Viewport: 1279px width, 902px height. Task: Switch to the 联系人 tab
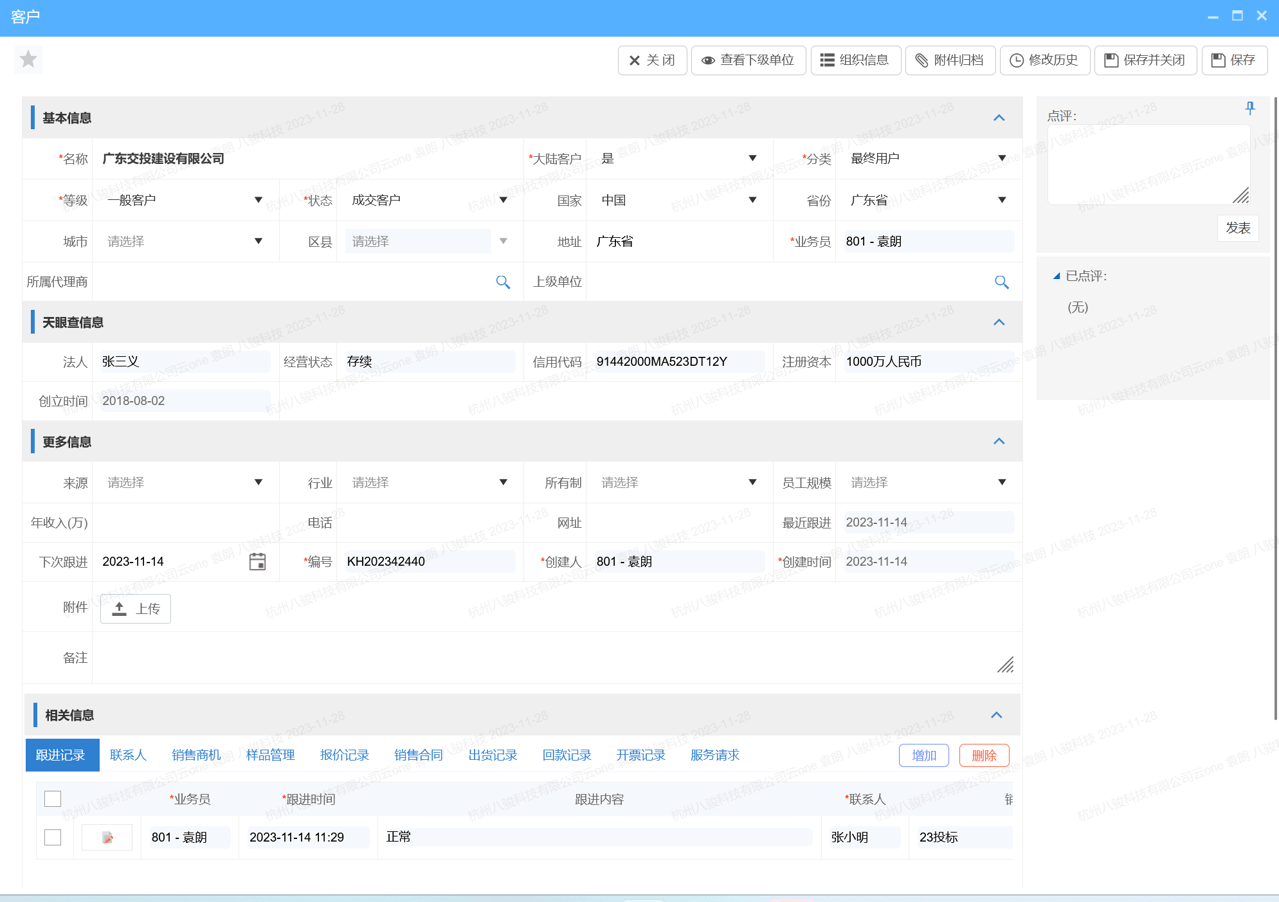[x=127, y=755]
